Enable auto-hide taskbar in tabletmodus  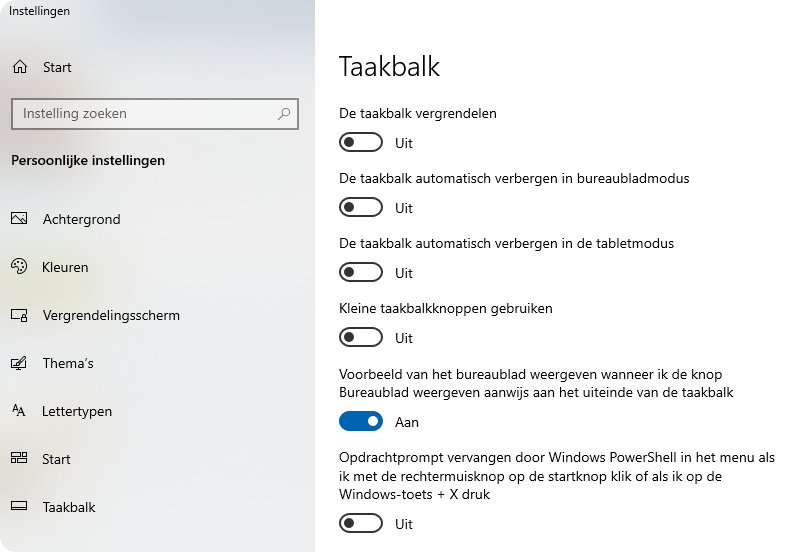[x=361, y=273]
